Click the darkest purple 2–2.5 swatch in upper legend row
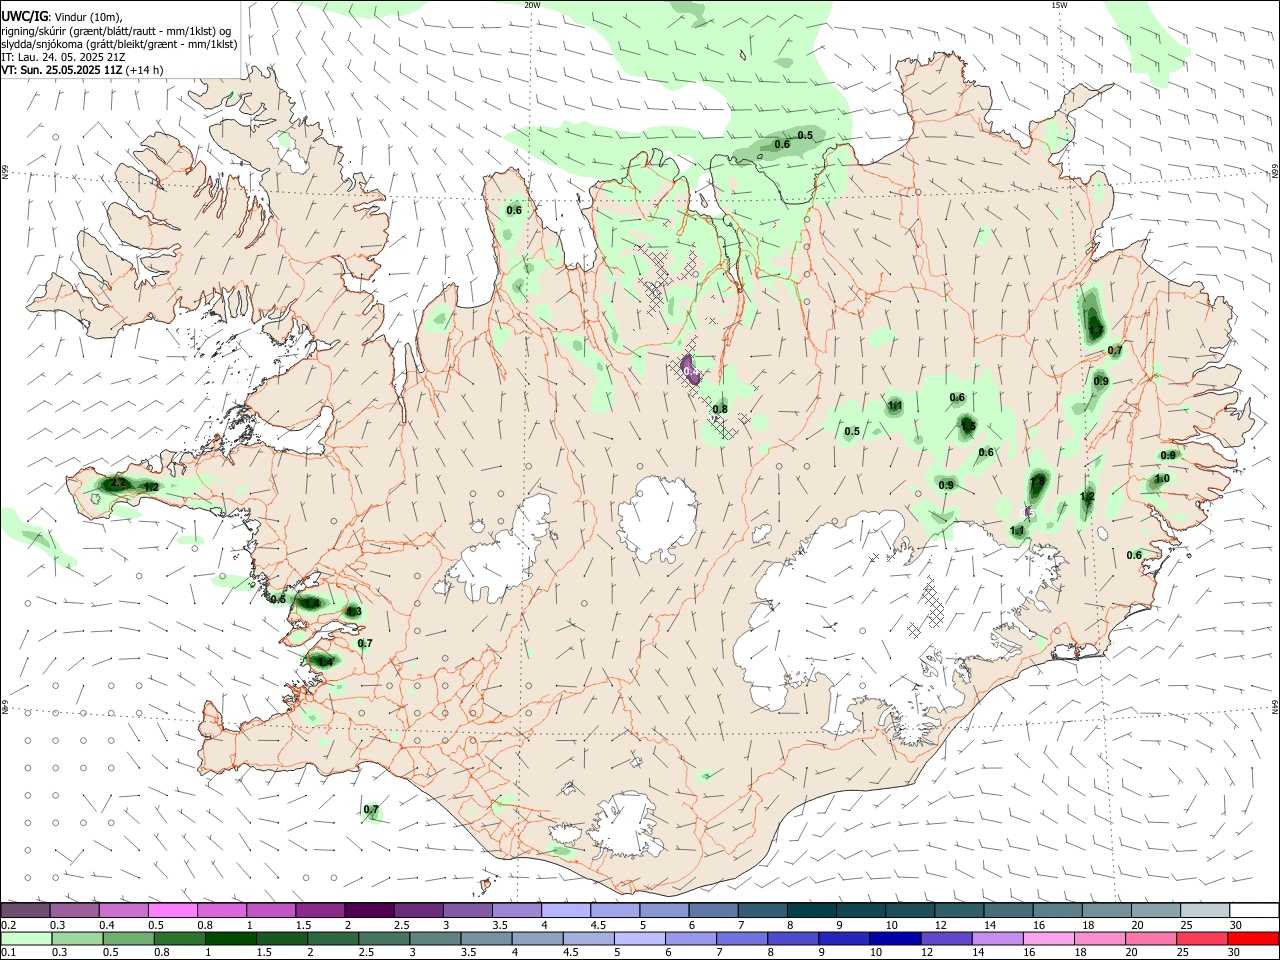 (x=369, y=910)
